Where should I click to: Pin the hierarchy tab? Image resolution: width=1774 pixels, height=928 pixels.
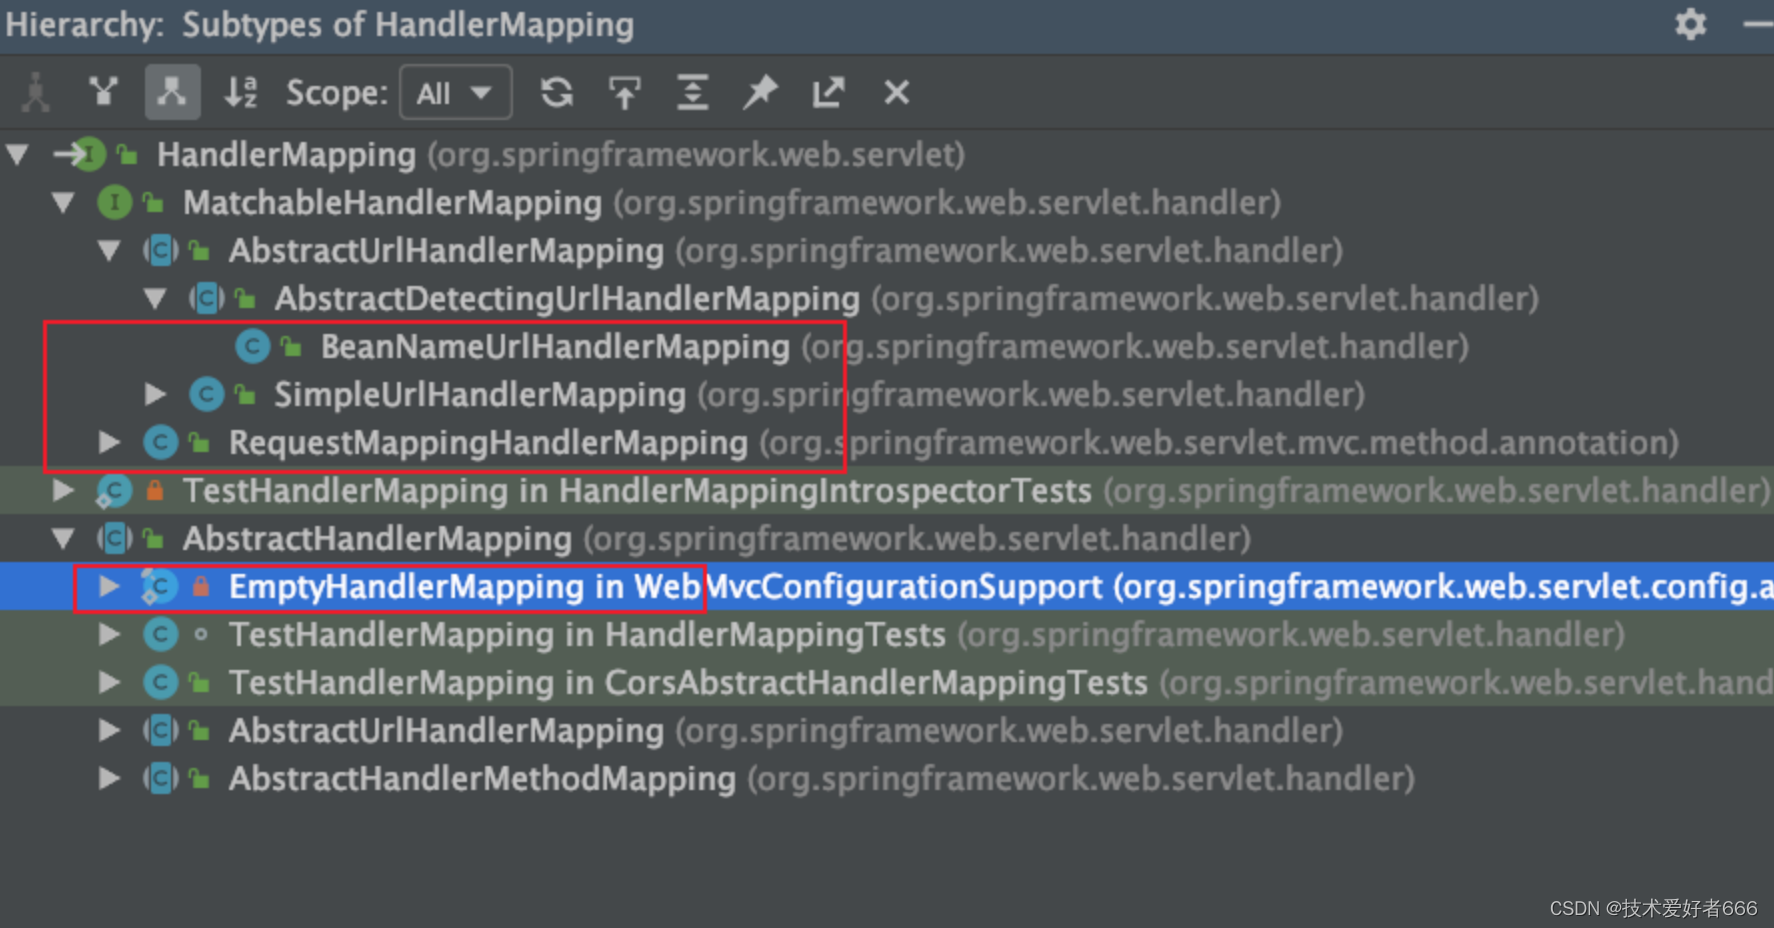click(x=760, y=93)
